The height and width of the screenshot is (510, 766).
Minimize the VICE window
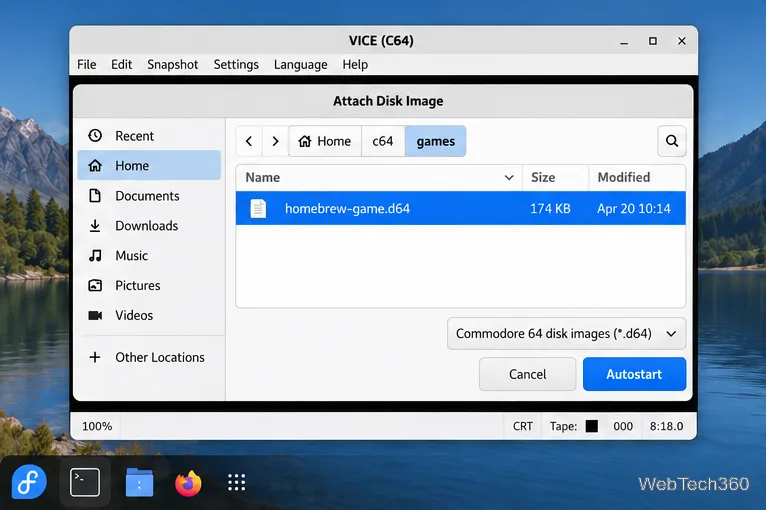pyautogui.click(x=624, y=42)
